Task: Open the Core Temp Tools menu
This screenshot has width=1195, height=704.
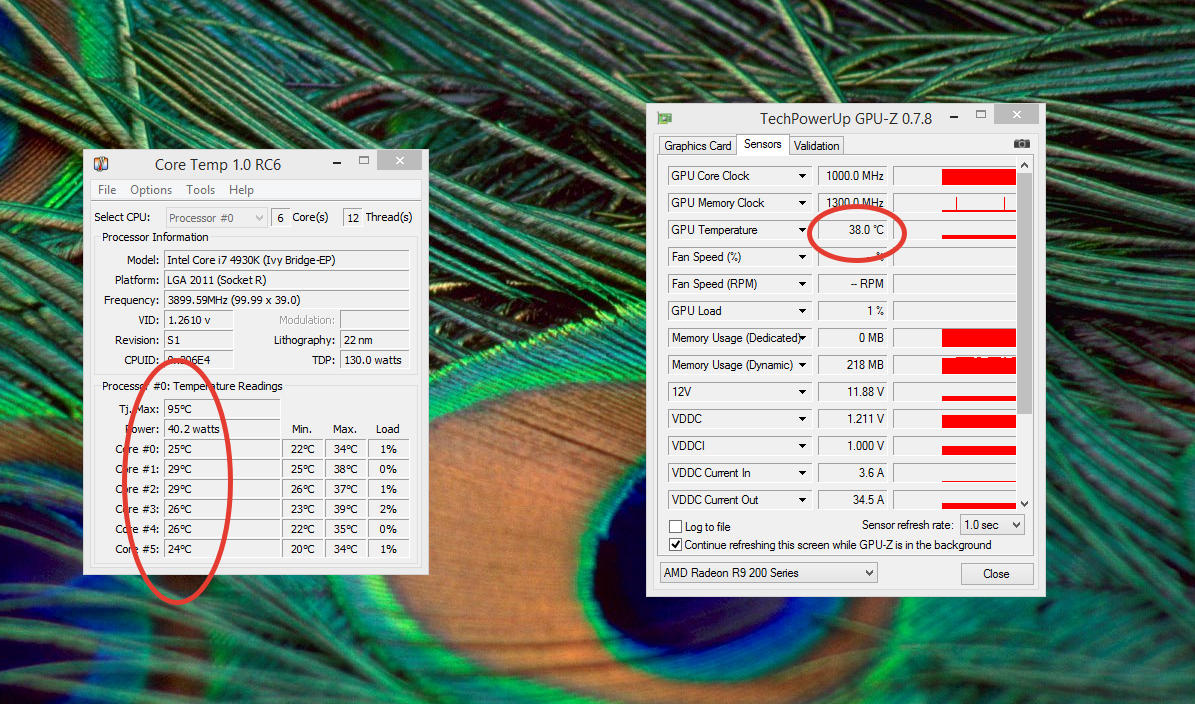Action: (200, 190)
